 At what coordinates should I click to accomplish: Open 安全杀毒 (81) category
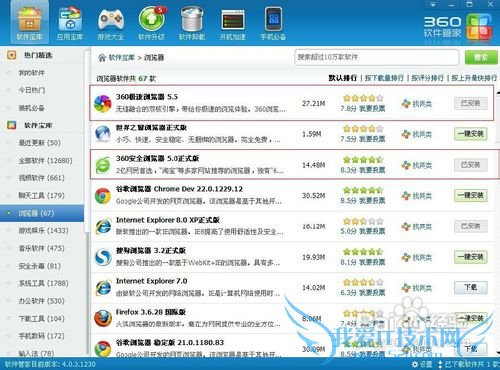pos(39,266)
